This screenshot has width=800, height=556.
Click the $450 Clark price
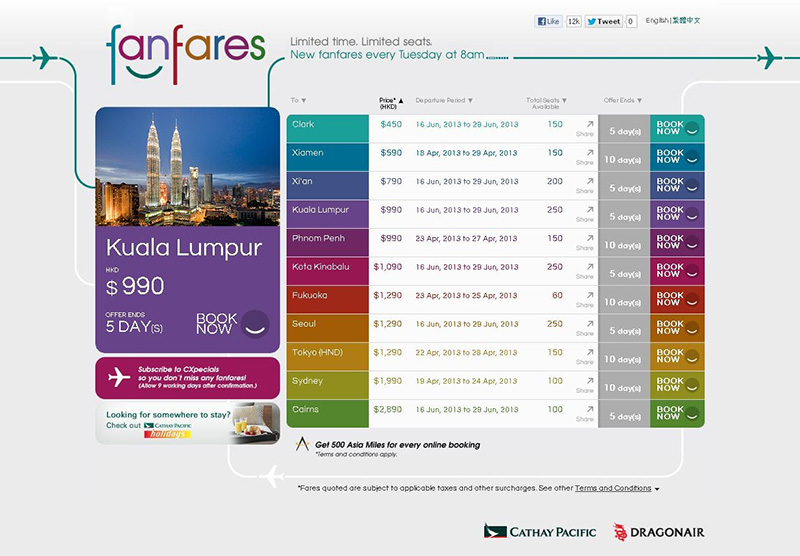click(x=391, y=124)
